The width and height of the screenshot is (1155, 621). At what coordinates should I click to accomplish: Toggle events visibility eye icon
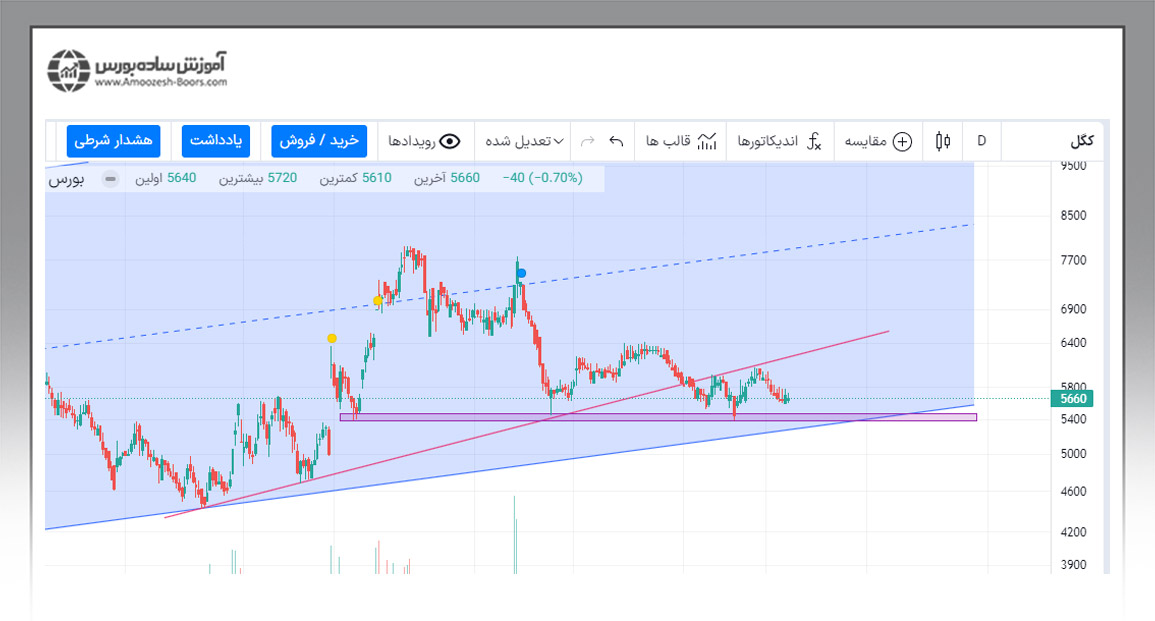(450, 141)
